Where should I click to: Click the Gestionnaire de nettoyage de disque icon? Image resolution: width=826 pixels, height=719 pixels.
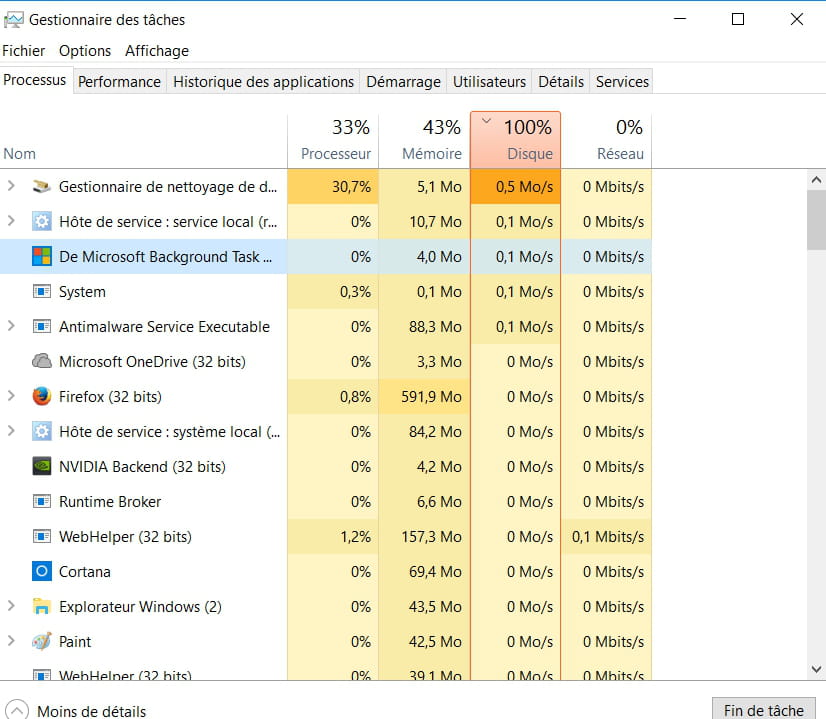click(42, 186)
